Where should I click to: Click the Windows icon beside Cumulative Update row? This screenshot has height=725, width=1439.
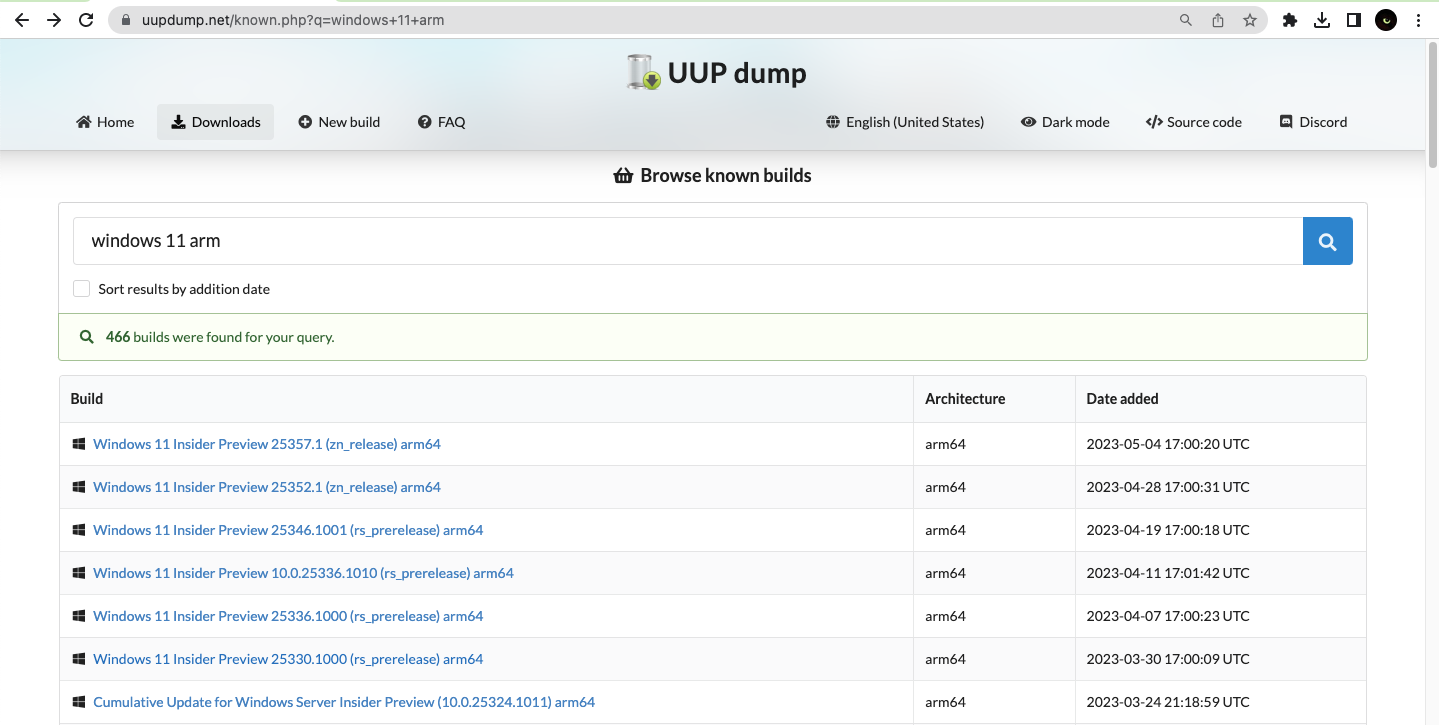(x=79, y=702)
